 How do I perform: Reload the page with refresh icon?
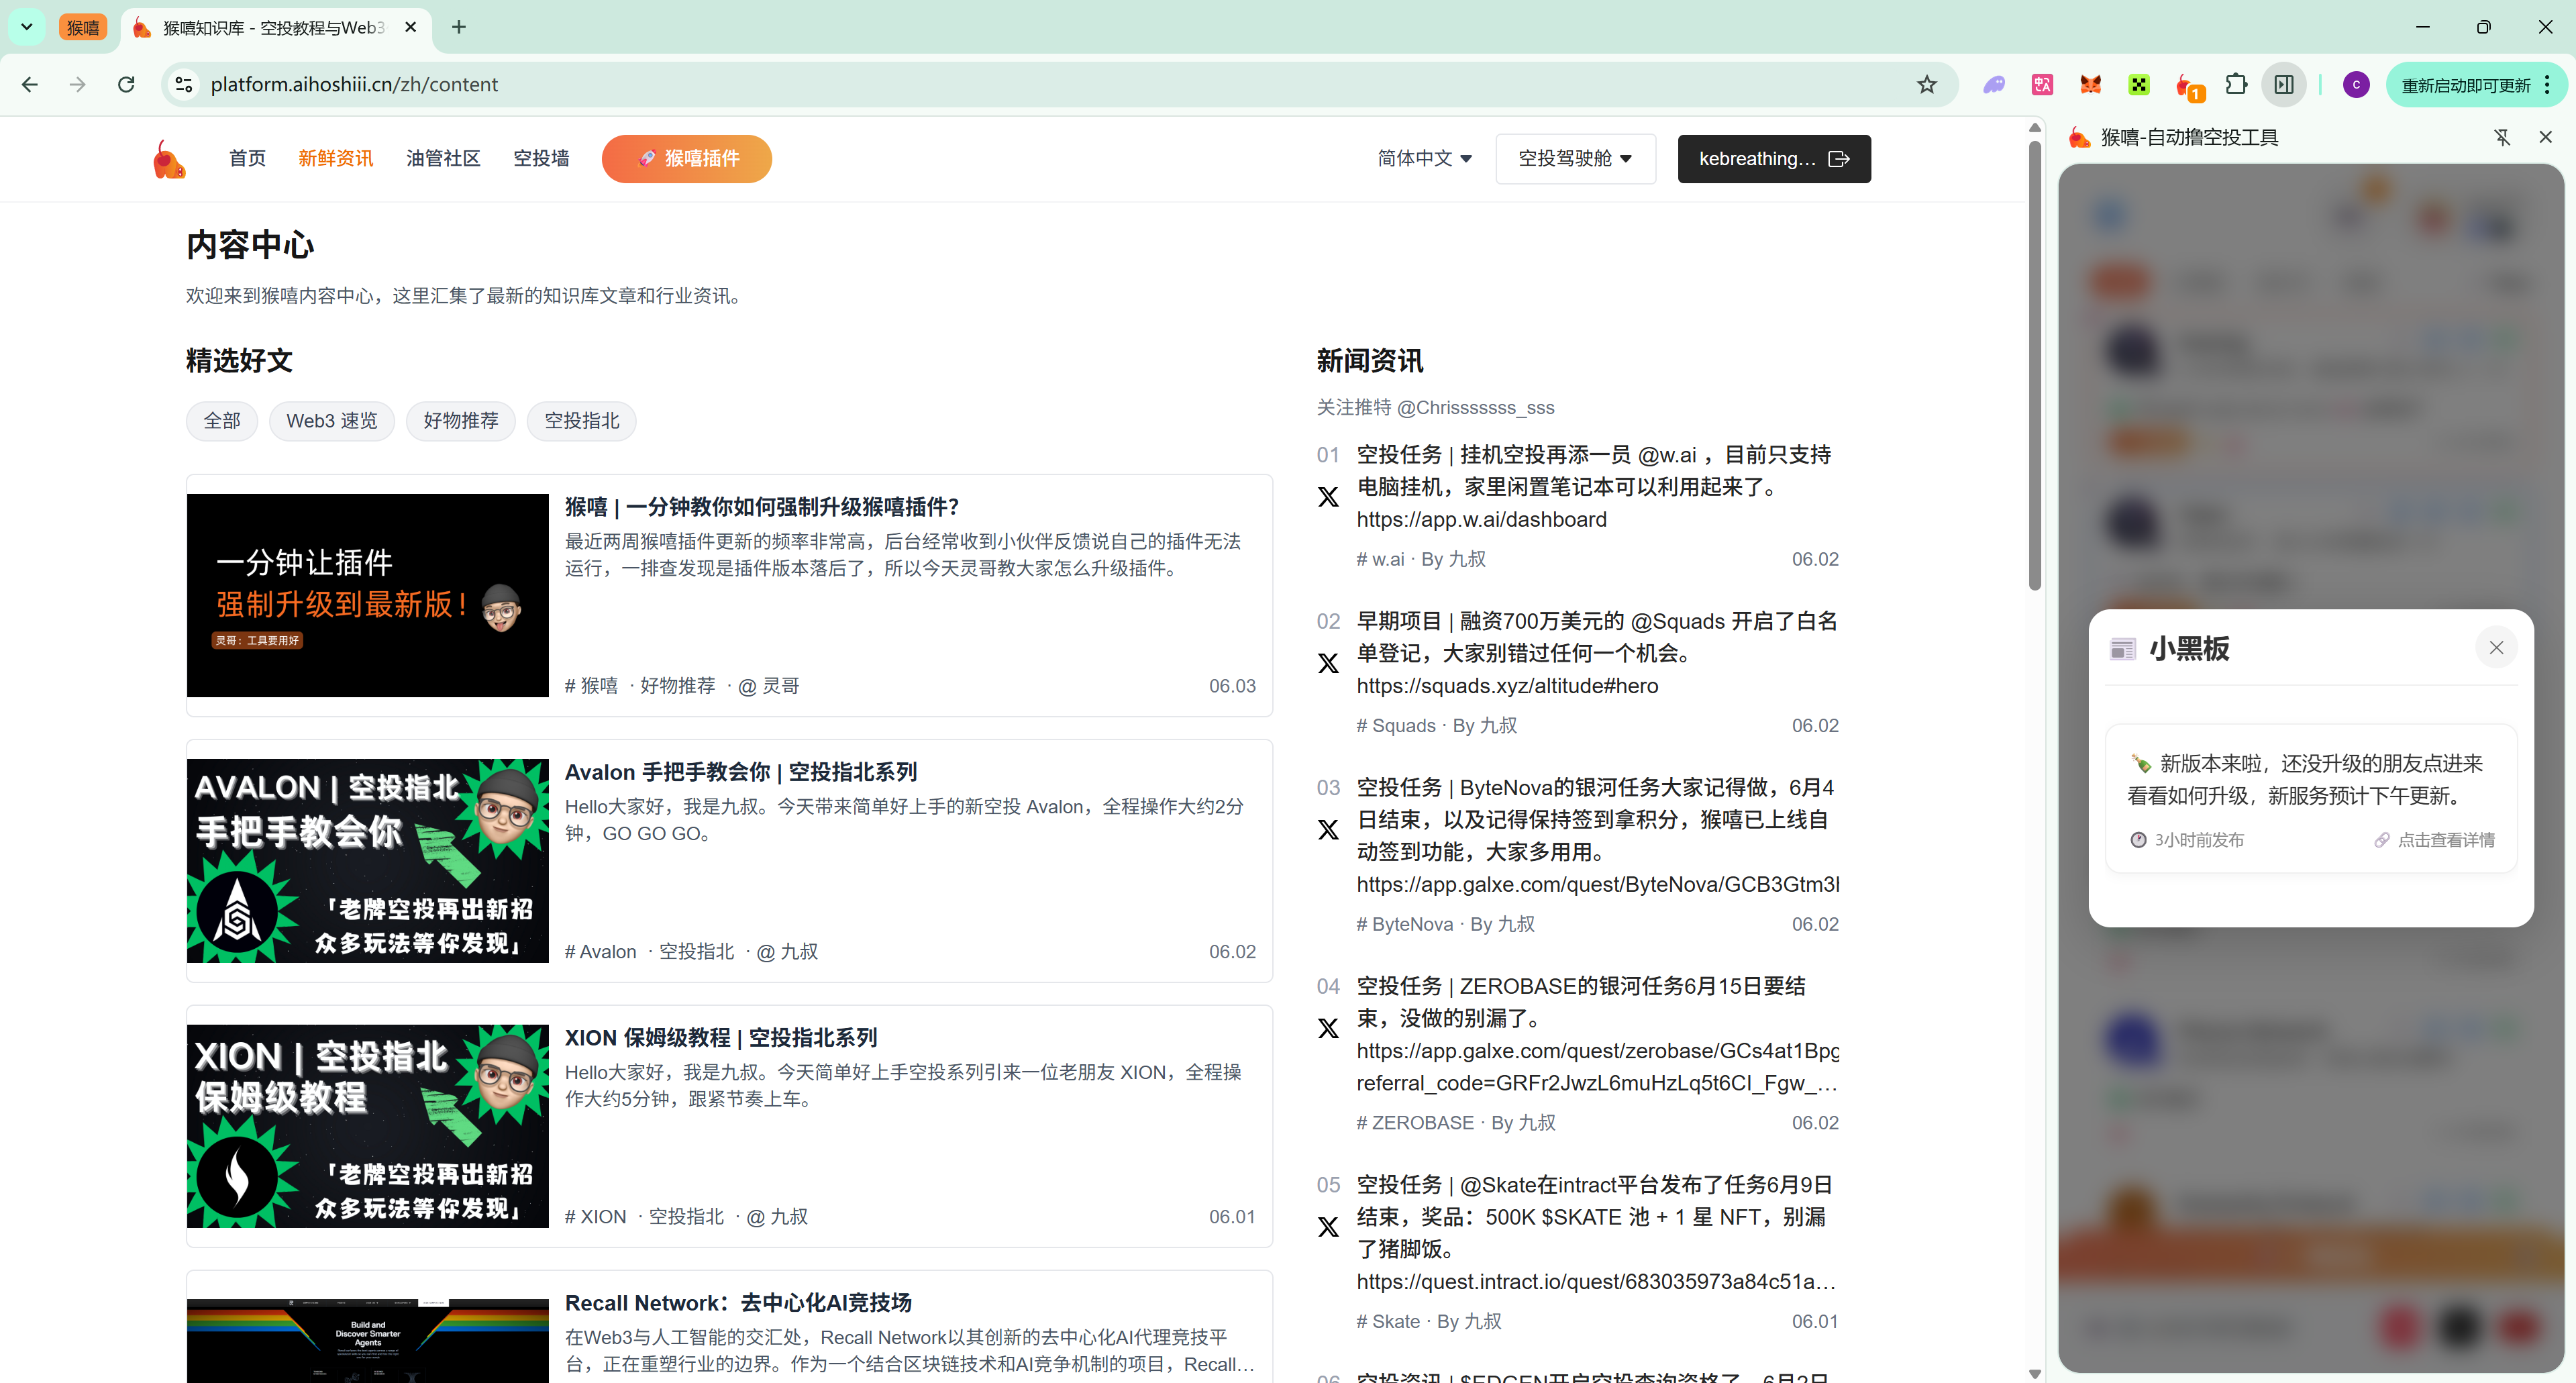(126, 84)
